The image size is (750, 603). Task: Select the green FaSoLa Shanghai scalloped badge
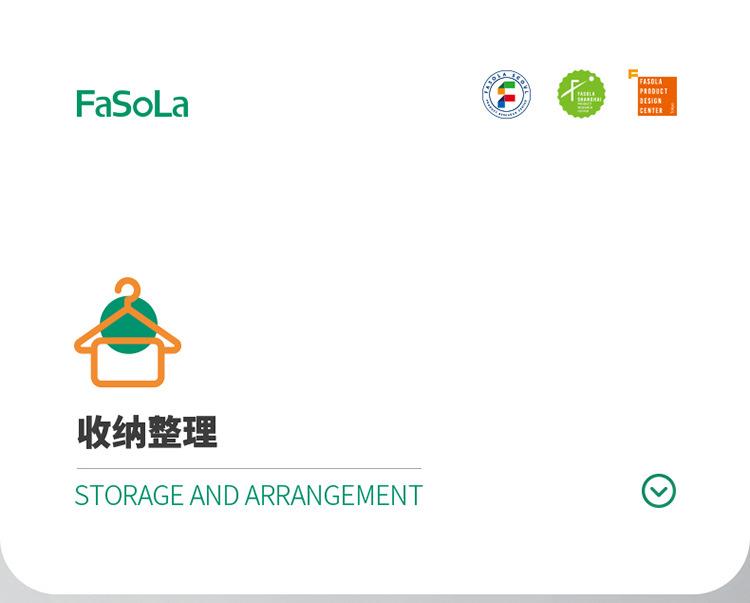pos(581,94)
